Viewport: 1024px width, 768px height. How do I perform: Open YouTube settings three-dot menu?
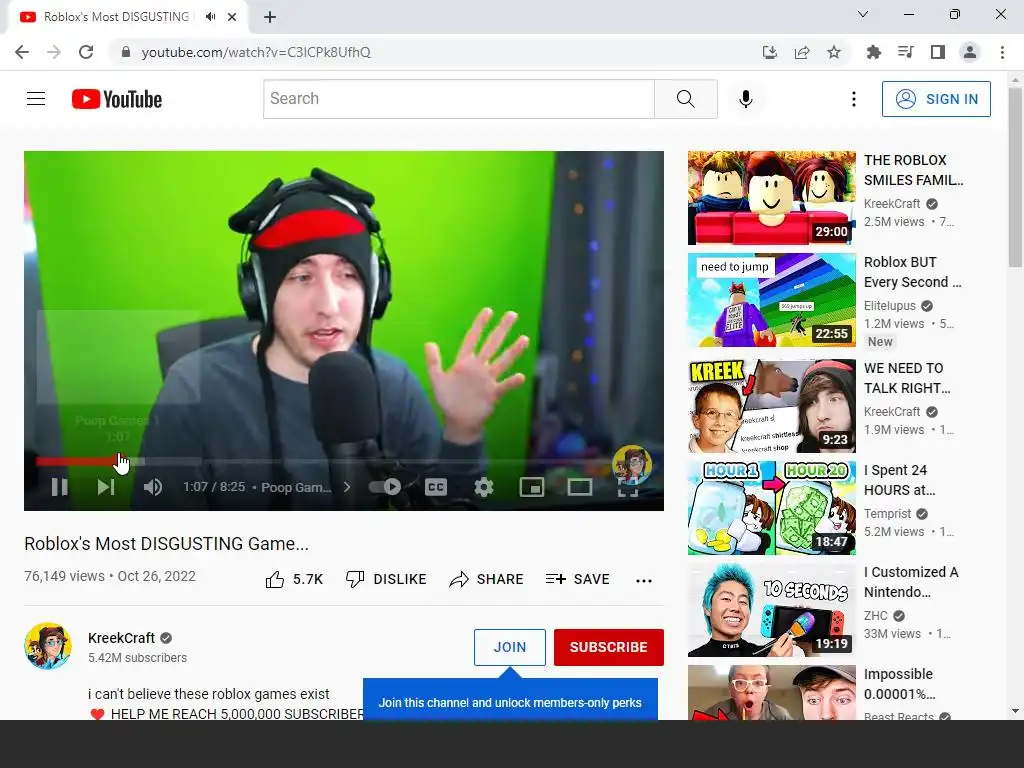coord(854,99)
